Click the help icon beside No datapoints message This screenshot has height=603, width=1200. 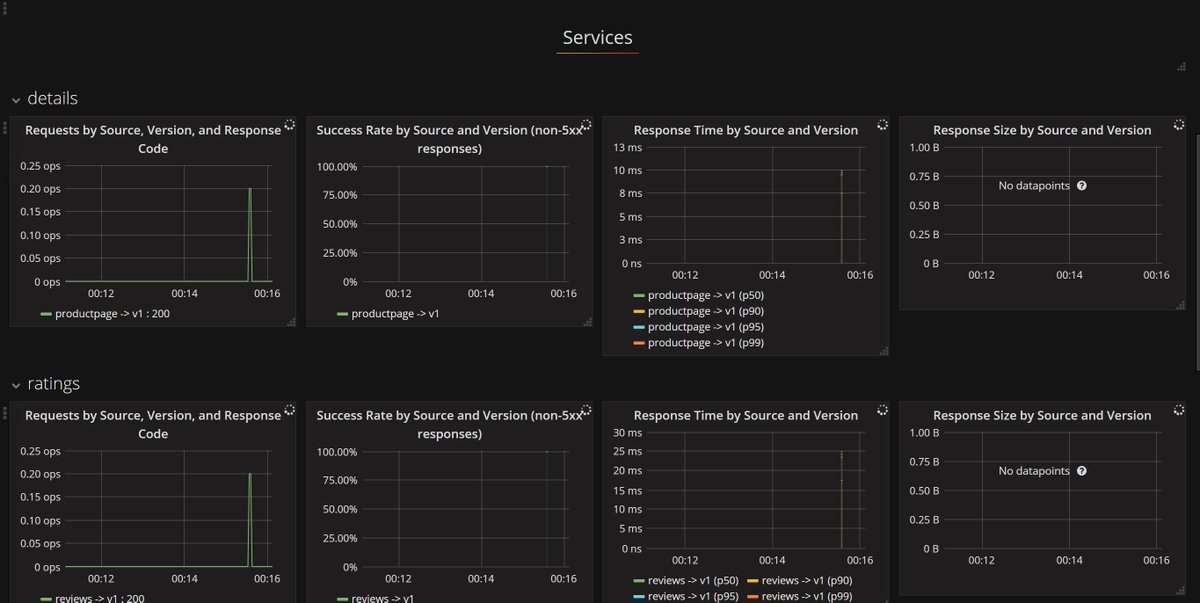pyautogui.click(x=1081, y=185)
